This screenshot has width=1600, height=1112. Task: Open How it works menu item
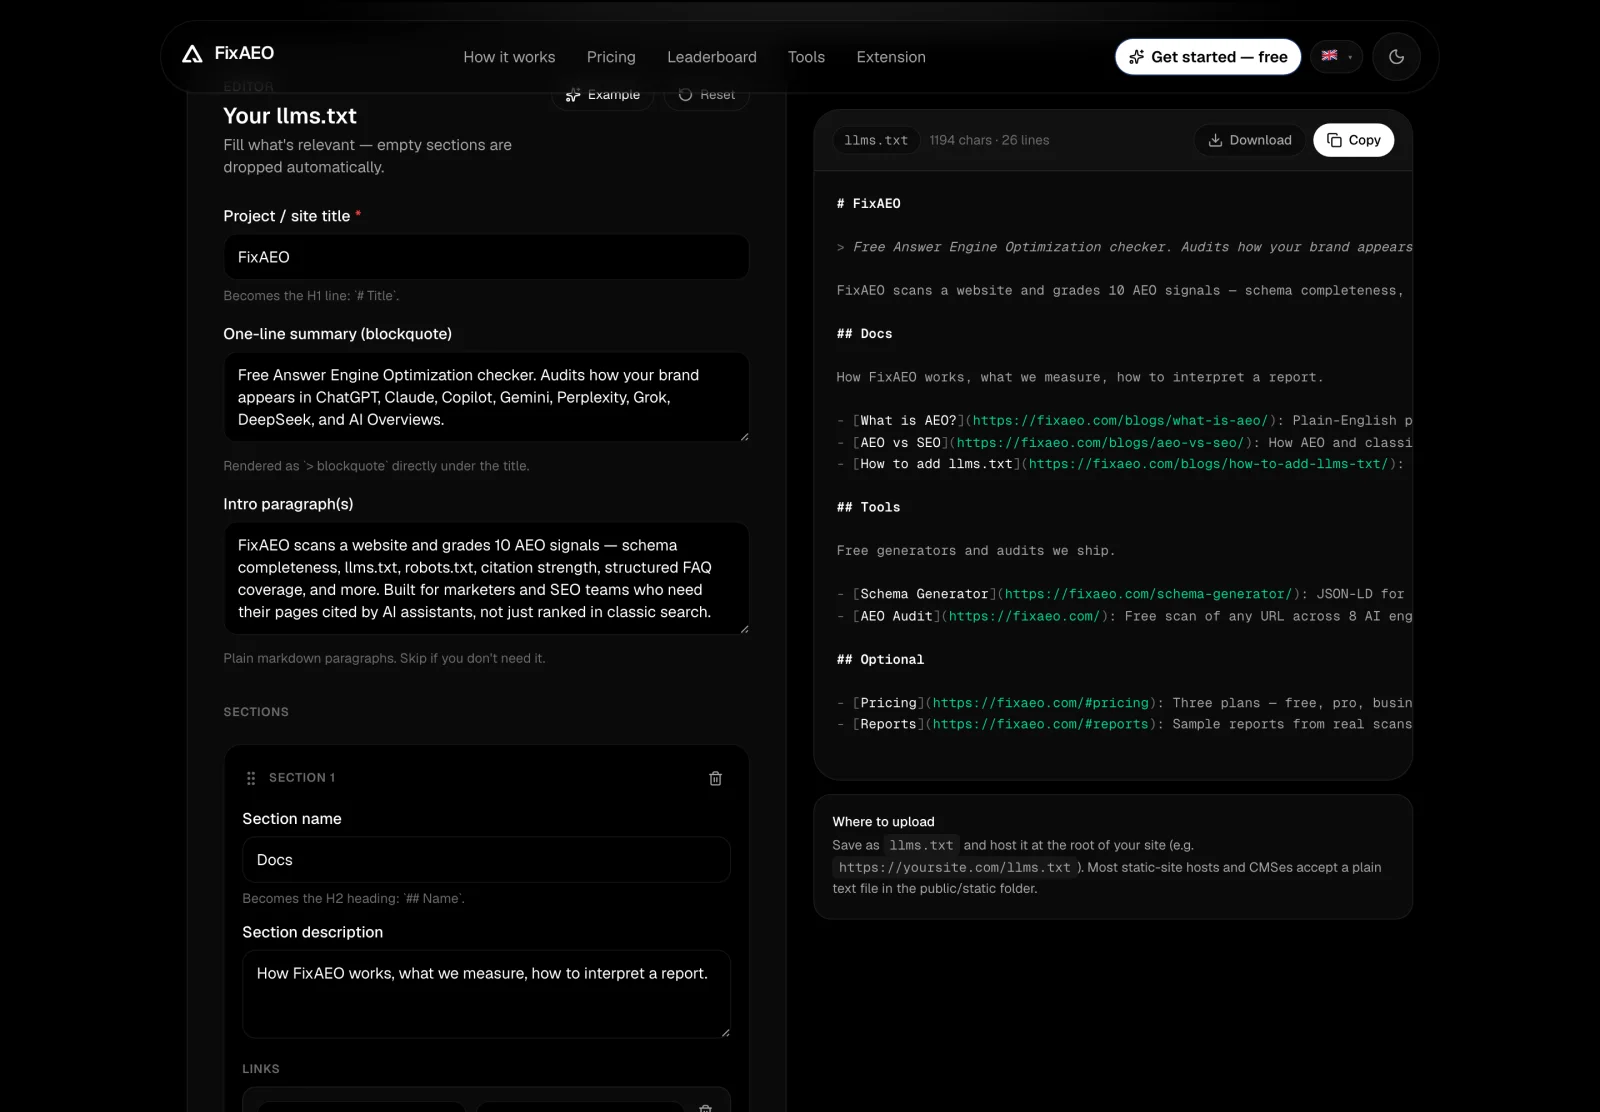[x=509, y=57]
